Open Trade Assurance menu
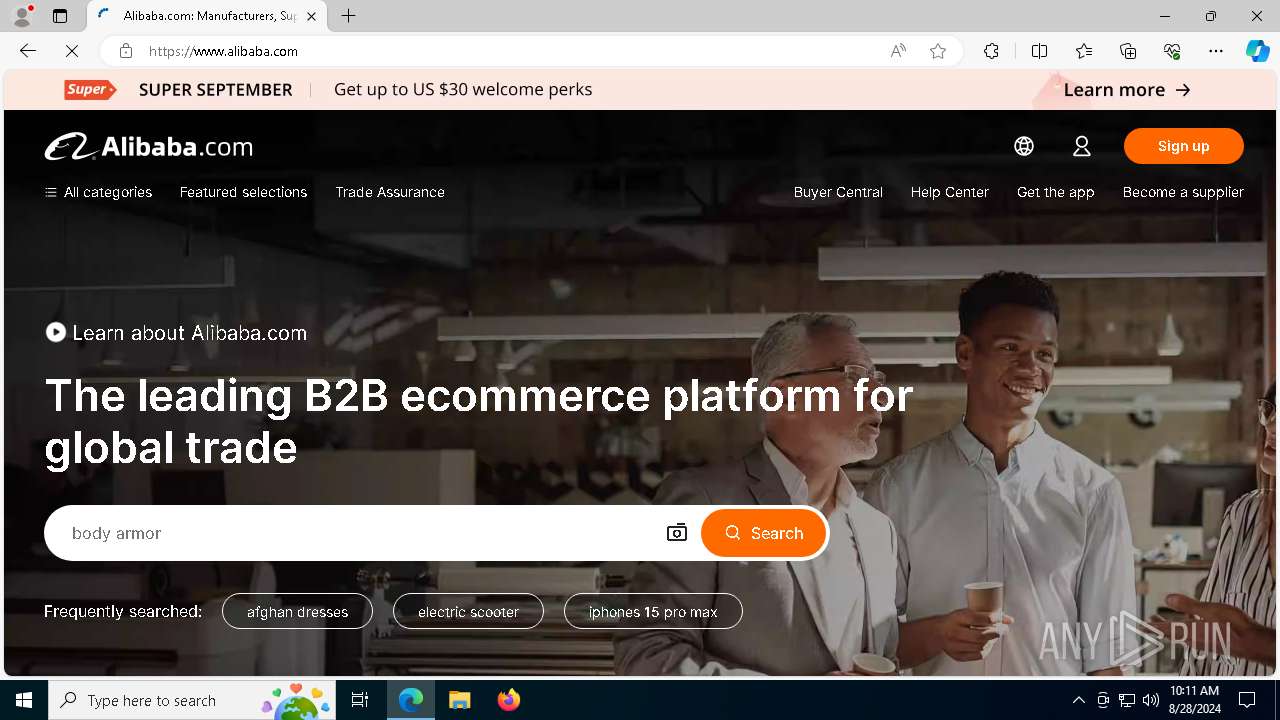The height and width of the screenshot is (720, 1280). click(390, 192)
